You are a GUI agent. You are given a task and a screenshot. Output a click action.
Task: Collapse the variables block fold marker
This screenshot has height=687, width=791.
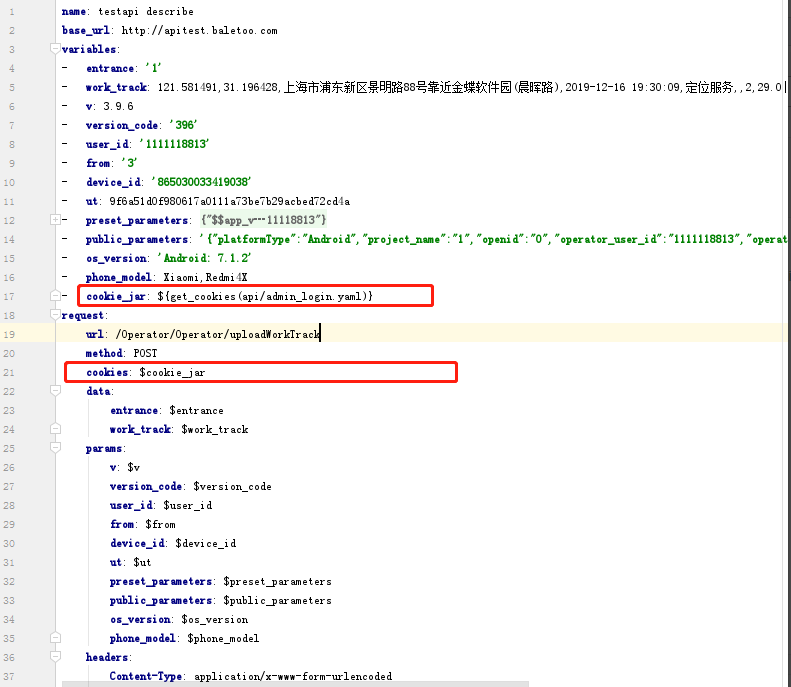pos(55,49)
